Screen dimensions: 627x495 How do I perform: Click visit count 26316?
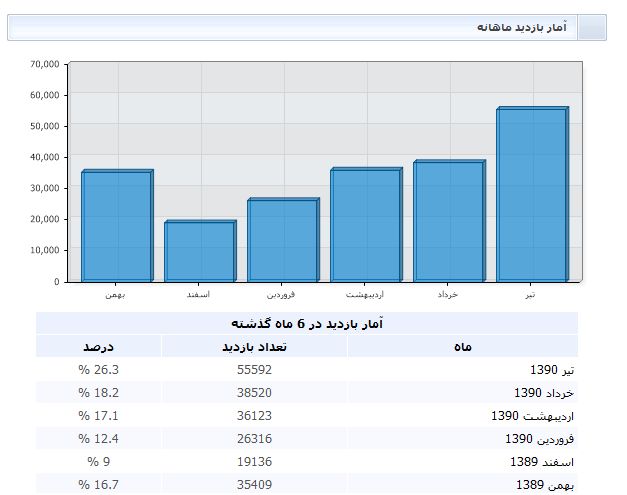pyautogui.click(x=254, y=439)
